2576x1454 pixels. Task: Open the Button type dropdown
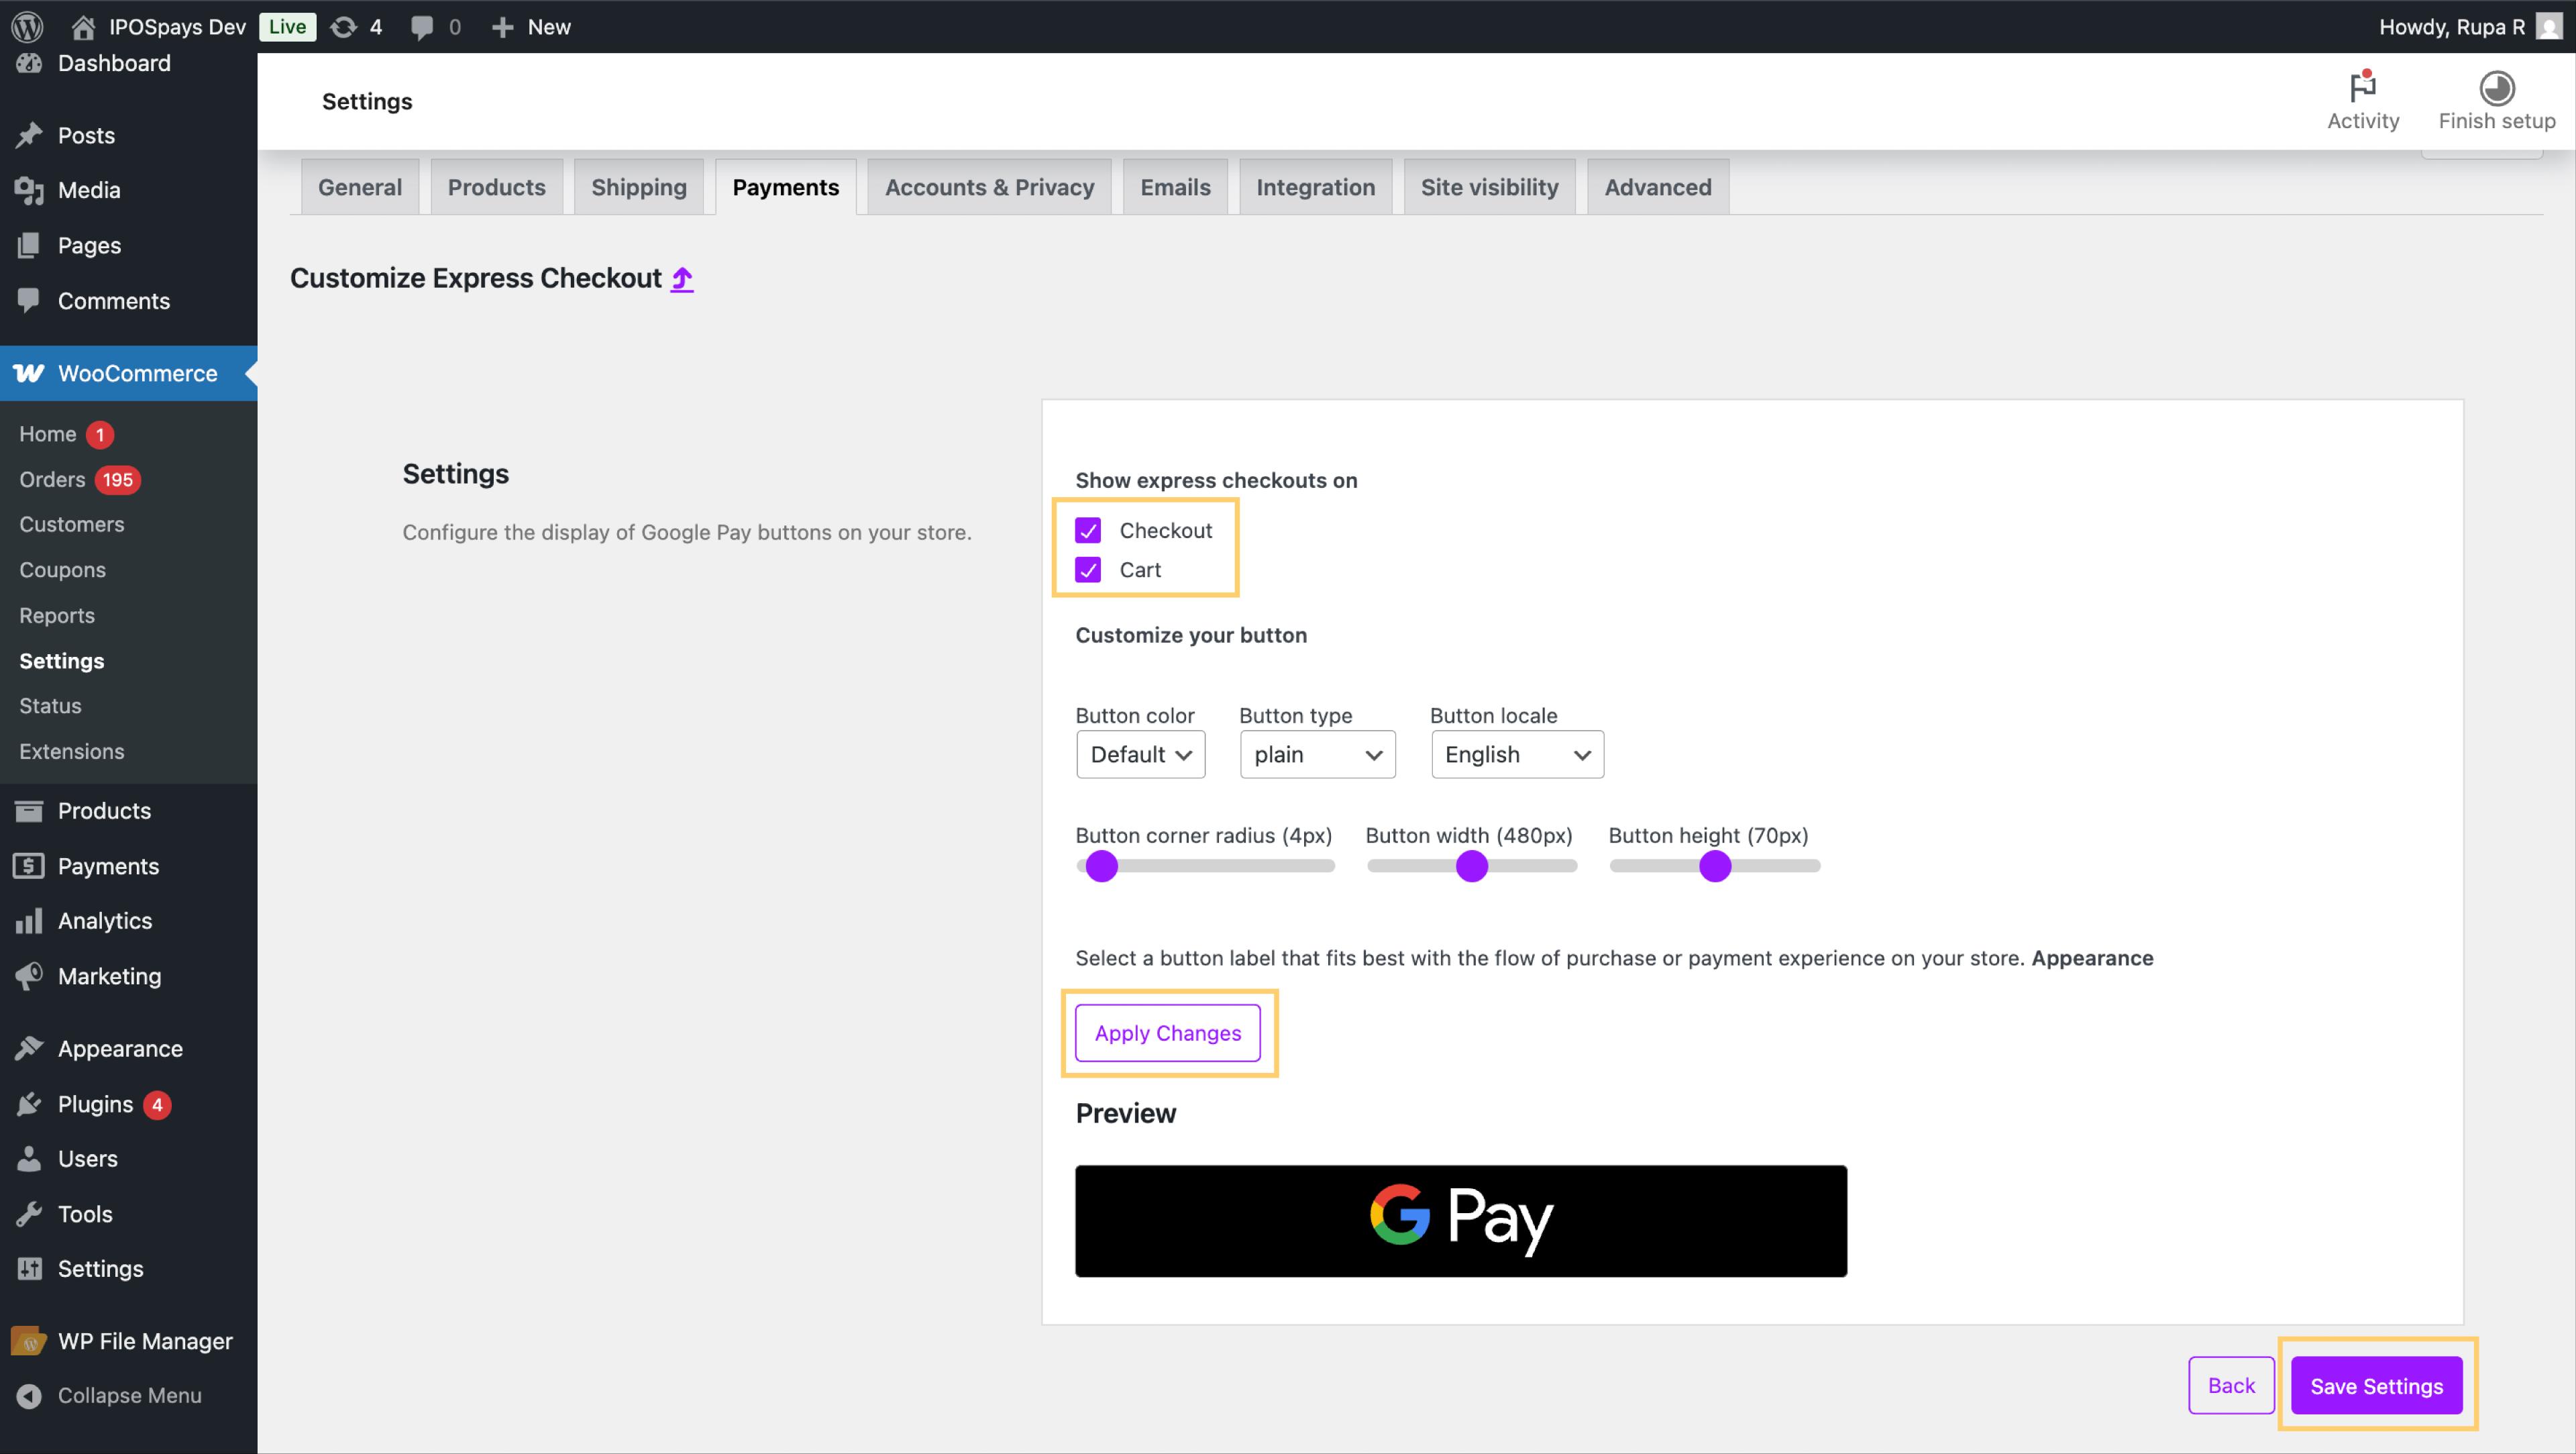(1317, 755)
